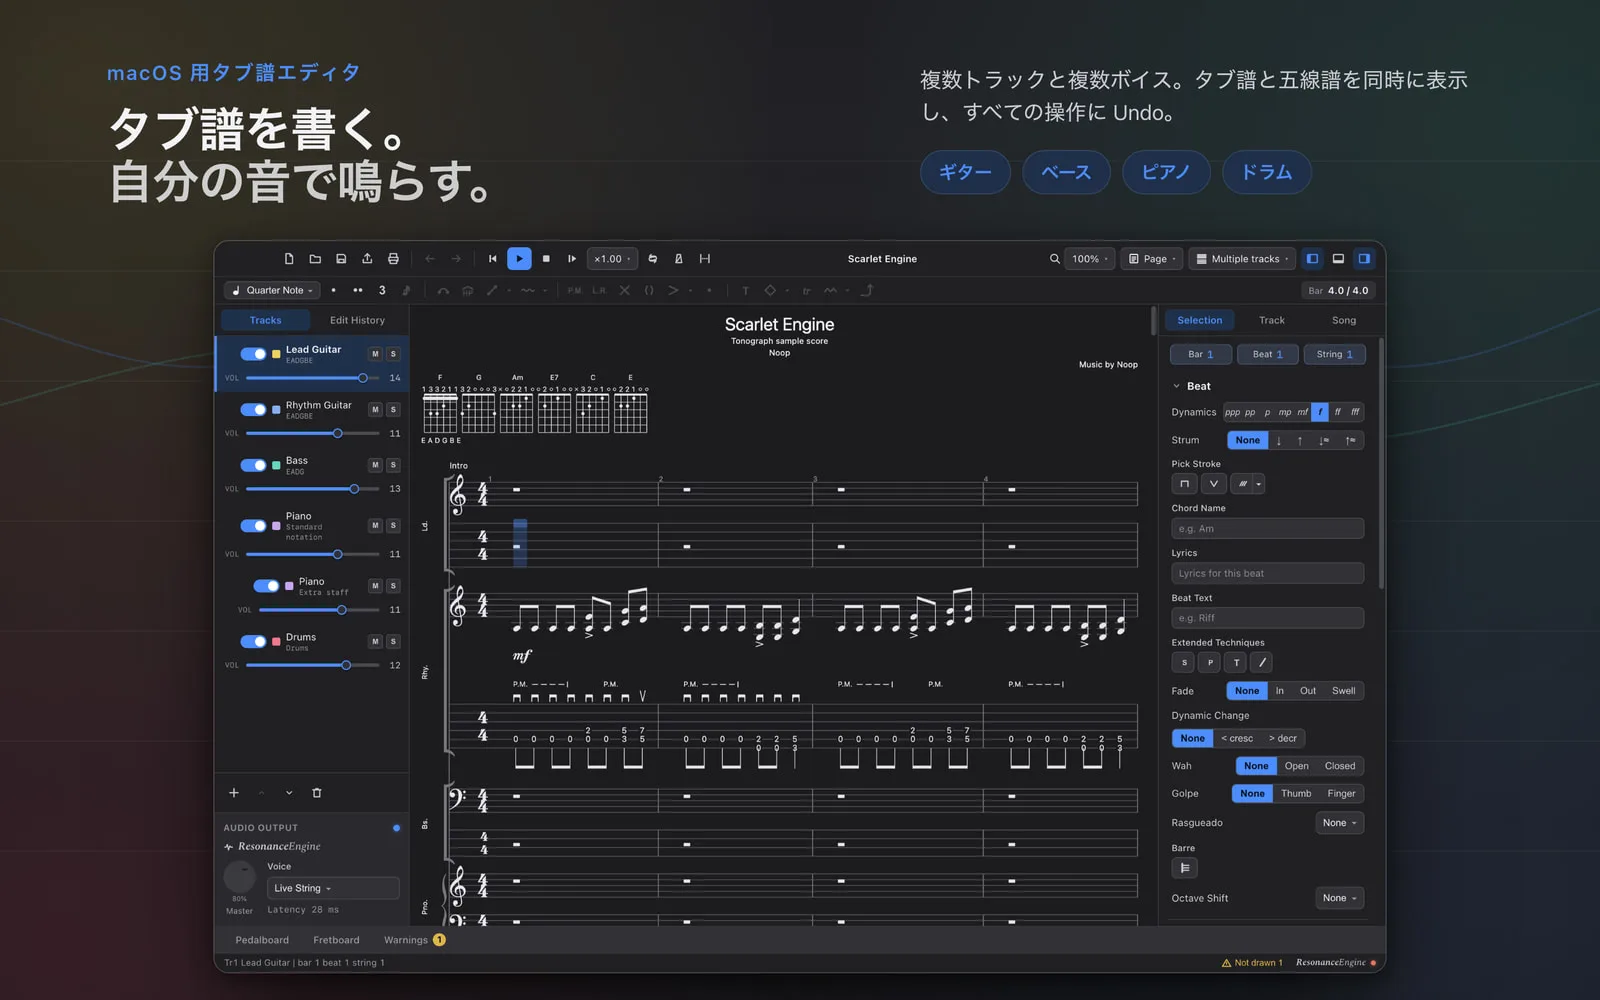Open the 100% zoom dropdown
Viewport: 1600px width, 1000px height.
[1090, 259]
